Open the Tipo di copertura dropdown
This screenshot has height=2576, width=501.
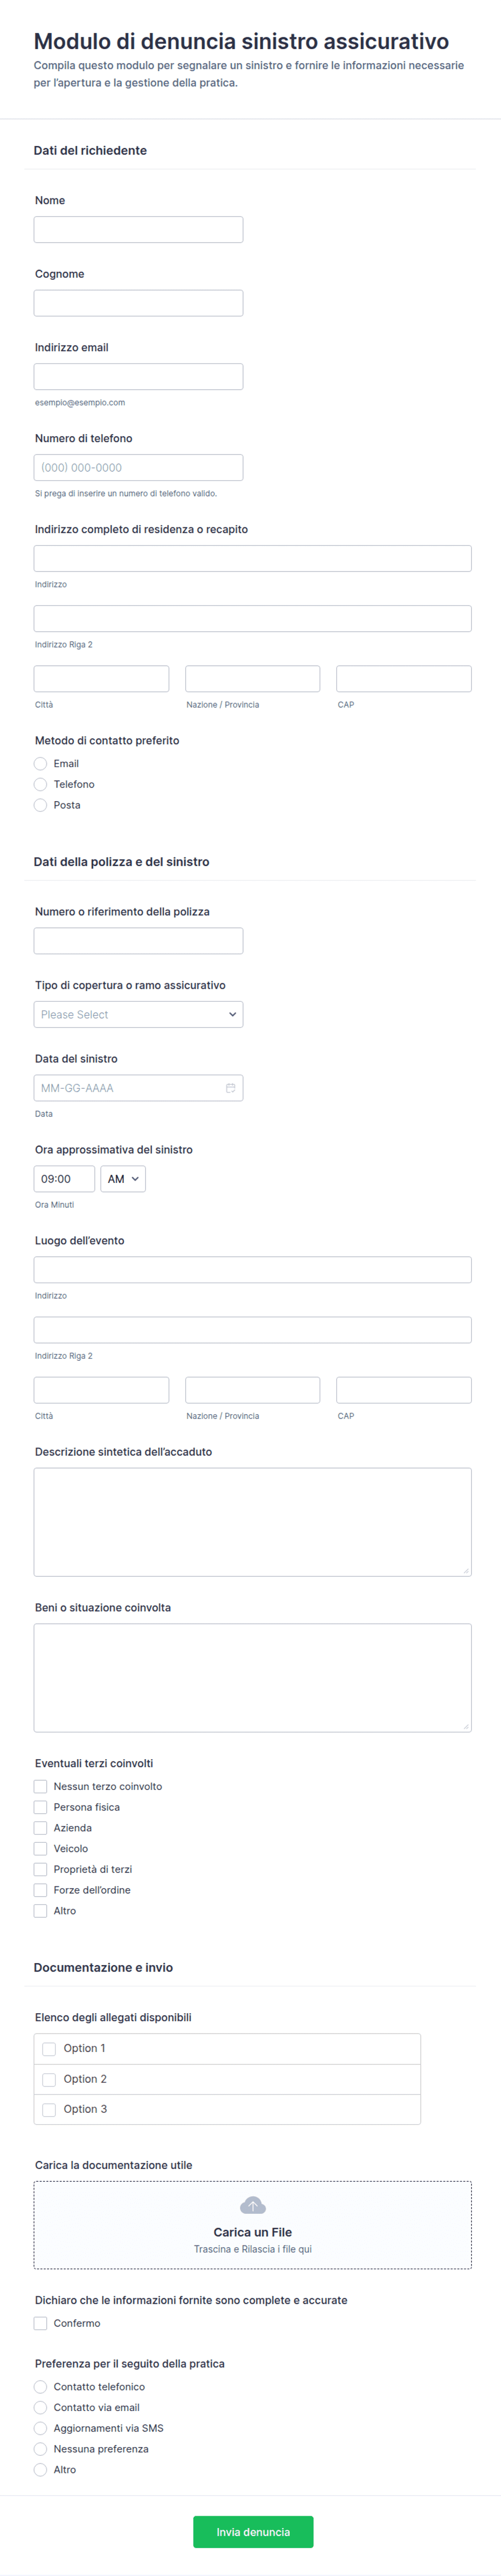point(138,1014)
